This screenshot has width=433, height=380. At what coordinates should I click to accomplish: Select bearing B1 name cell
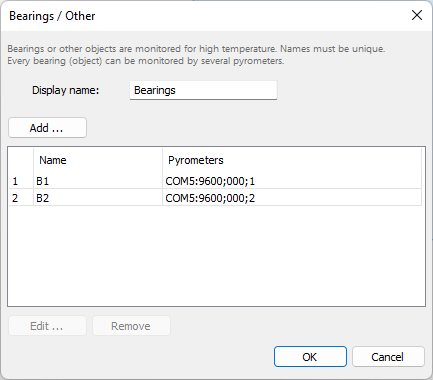(x=98, y=181)
